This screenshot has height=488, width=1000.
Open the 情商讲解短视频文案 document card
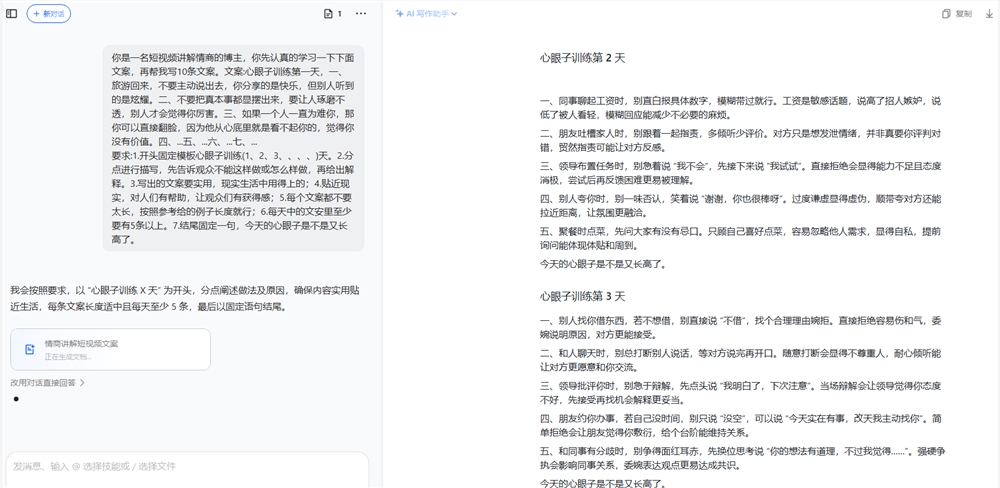[110, 349]
